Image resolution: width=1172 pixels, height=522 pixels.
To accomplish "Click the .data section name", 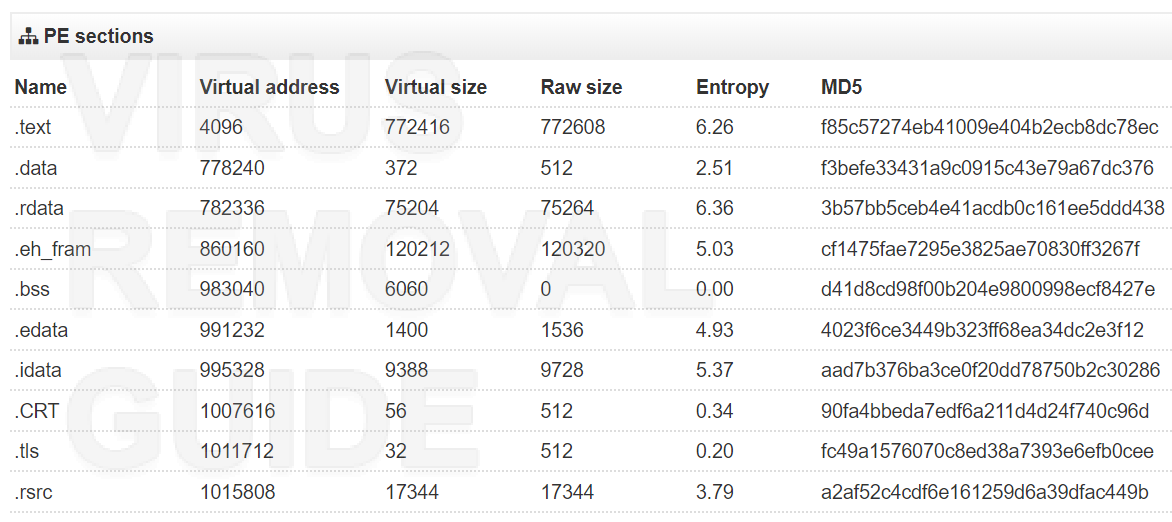I will coord(36,168).
